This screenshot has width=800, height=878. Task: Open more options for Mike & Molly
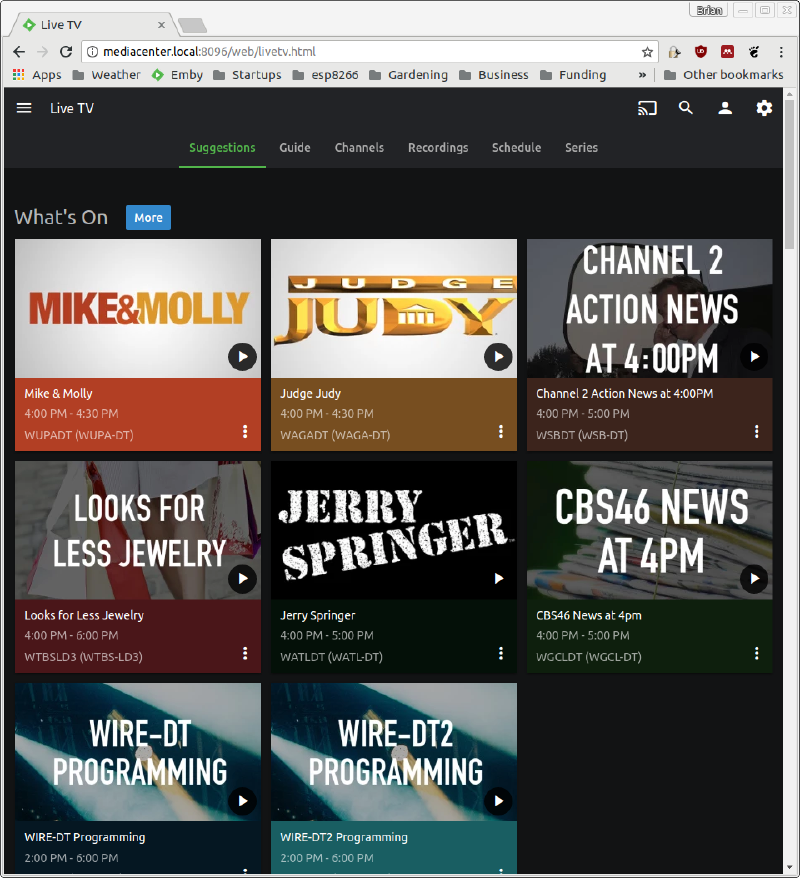pyautogui.click(x=245, y=431)
